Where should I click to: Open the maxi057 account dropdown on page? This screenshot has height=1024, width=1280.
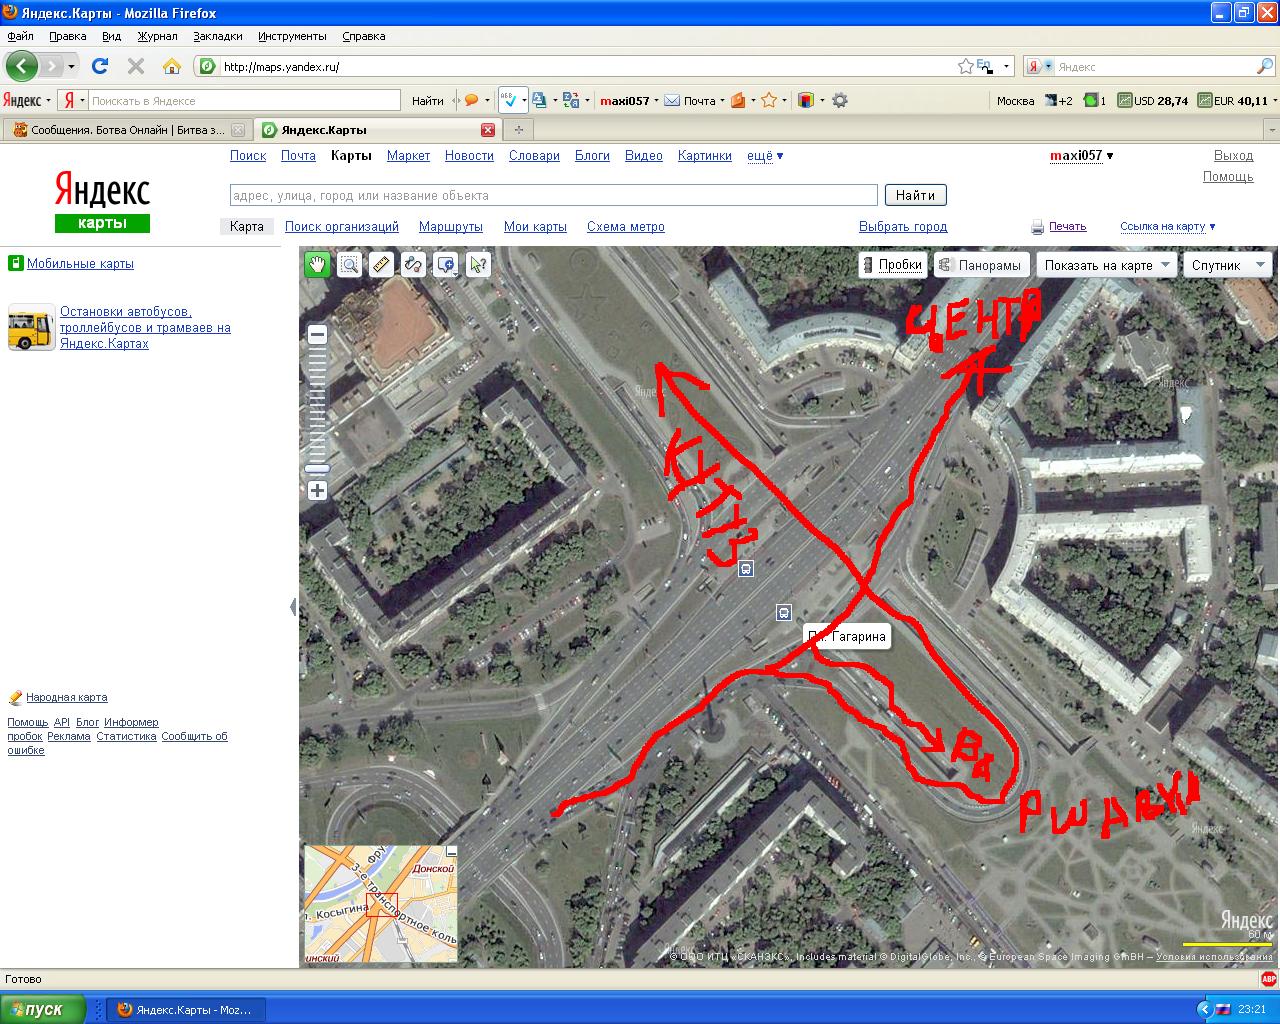[1081, 156]
